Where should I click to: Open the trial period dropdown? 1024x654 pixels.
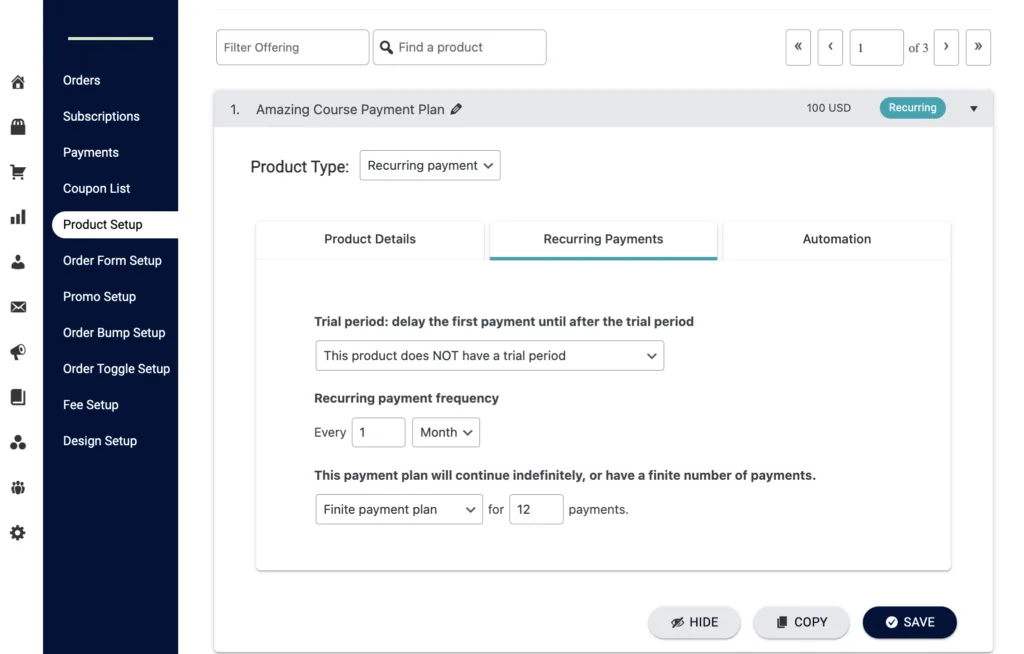pyautogui.click(x=489, y=355)
